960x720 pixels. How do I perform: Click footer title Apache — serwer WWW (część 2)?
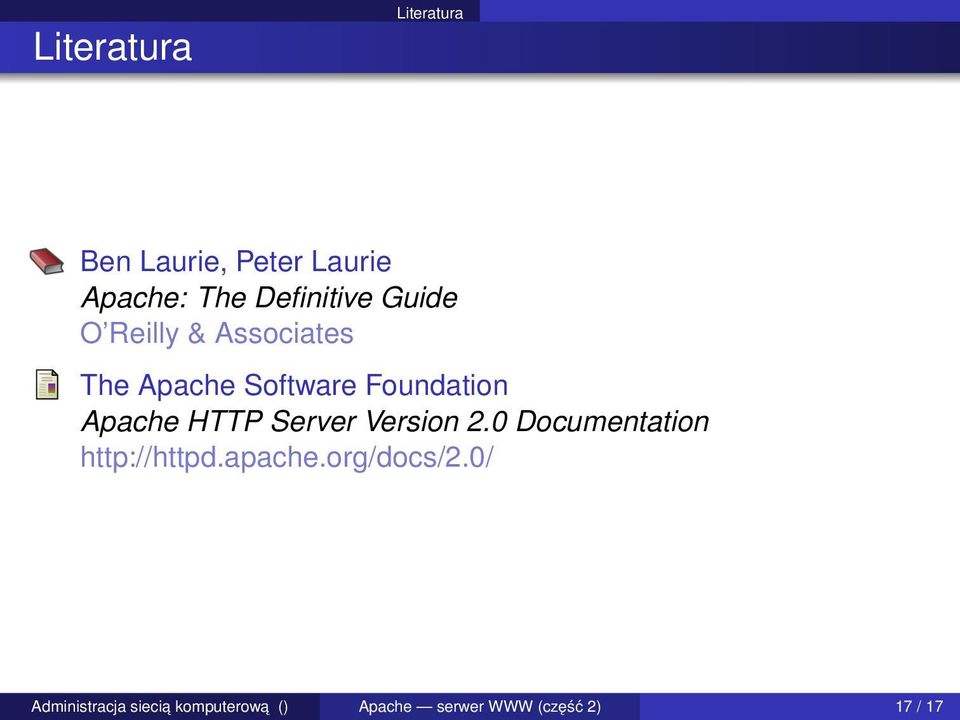pyautogui.click(x=480, y=707)
